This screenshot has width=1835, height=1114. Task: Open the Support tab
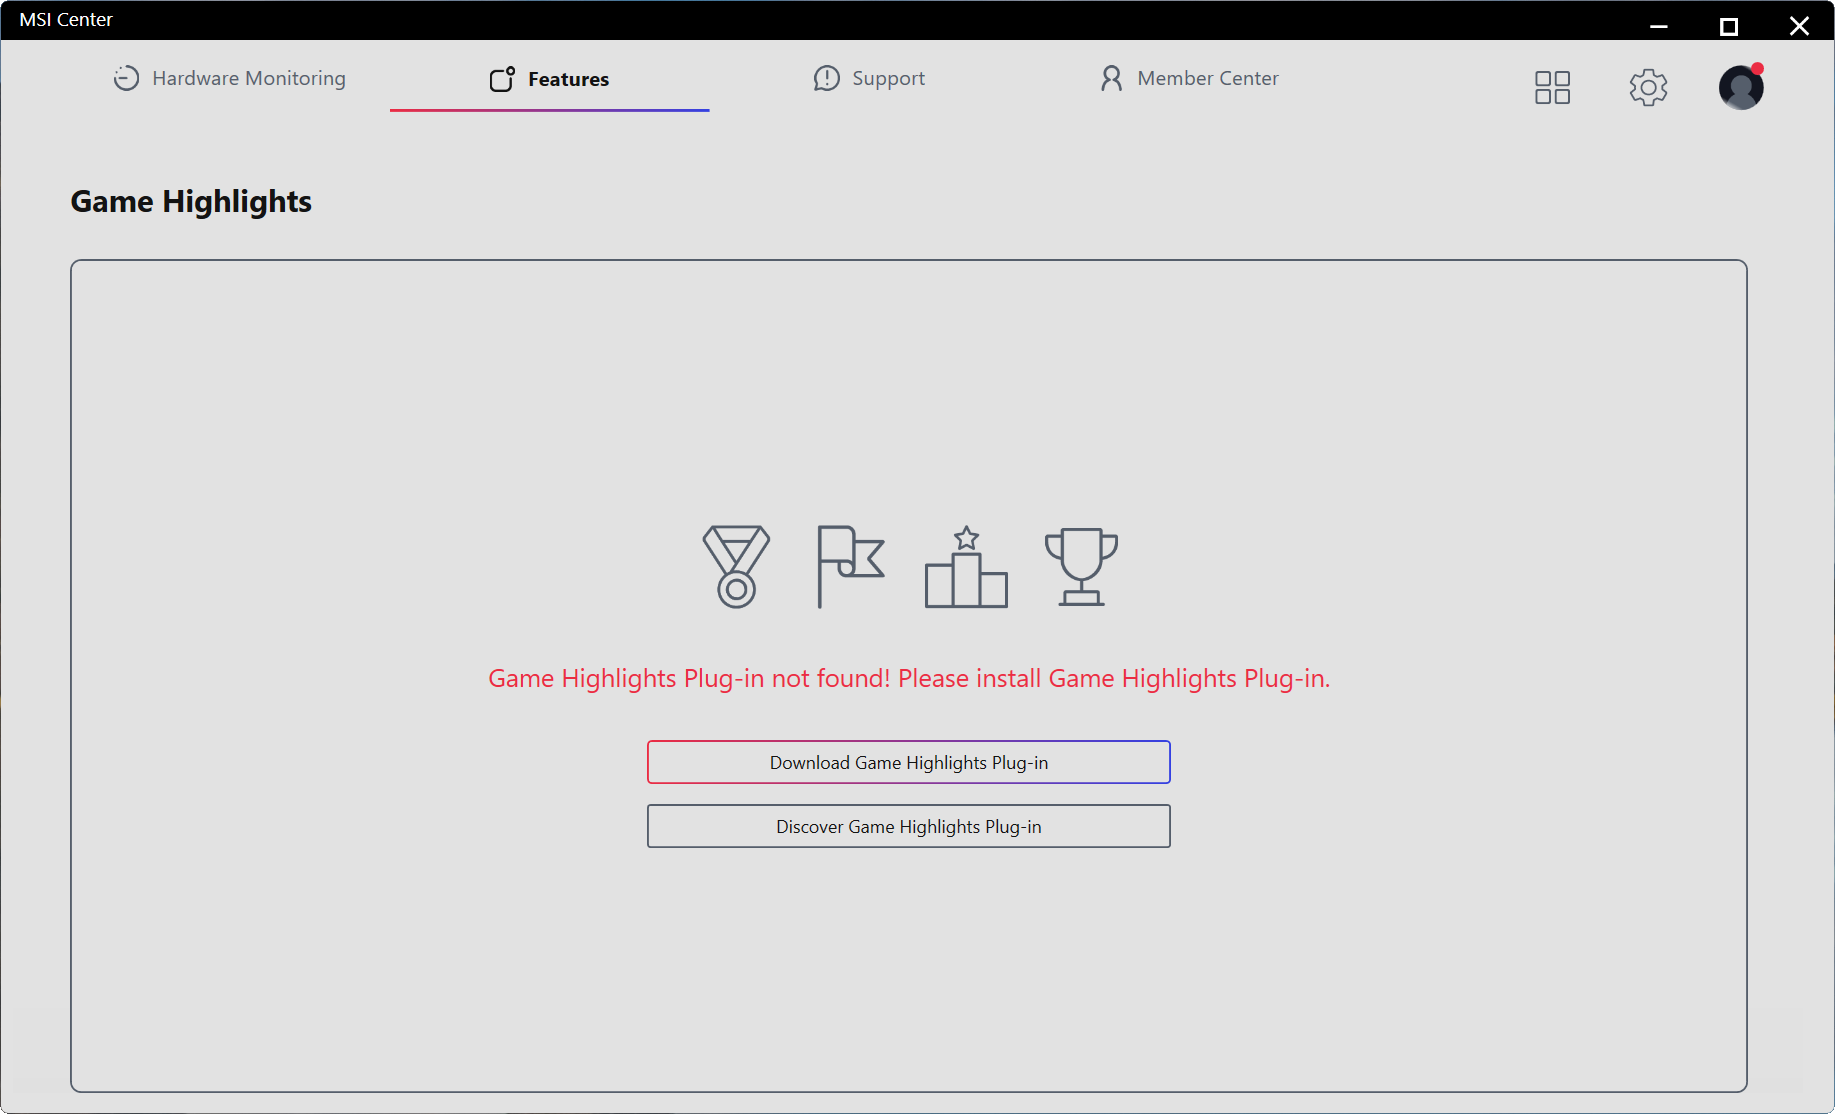pyautogui.click(x=869, y=78)
